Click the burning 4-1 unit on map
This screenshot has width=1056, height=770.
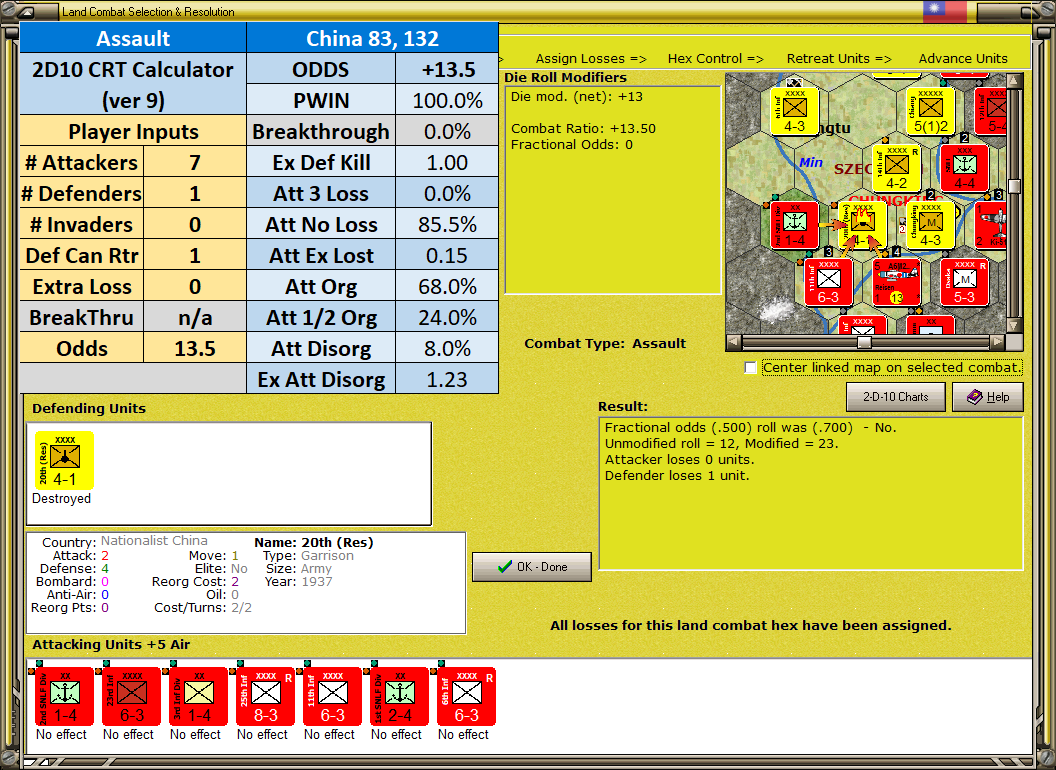click(x=863, y=225)
